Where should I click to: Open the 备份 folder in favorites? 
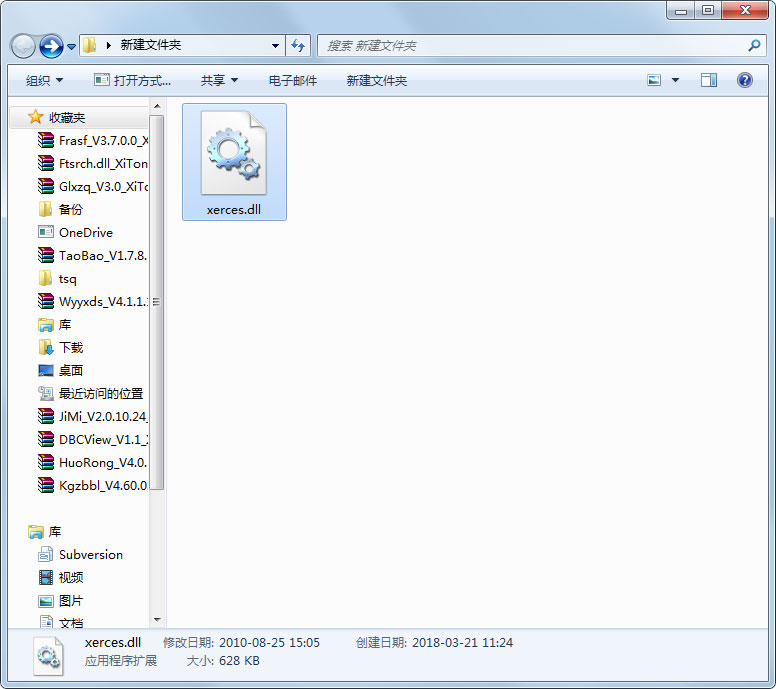point(60,209)
